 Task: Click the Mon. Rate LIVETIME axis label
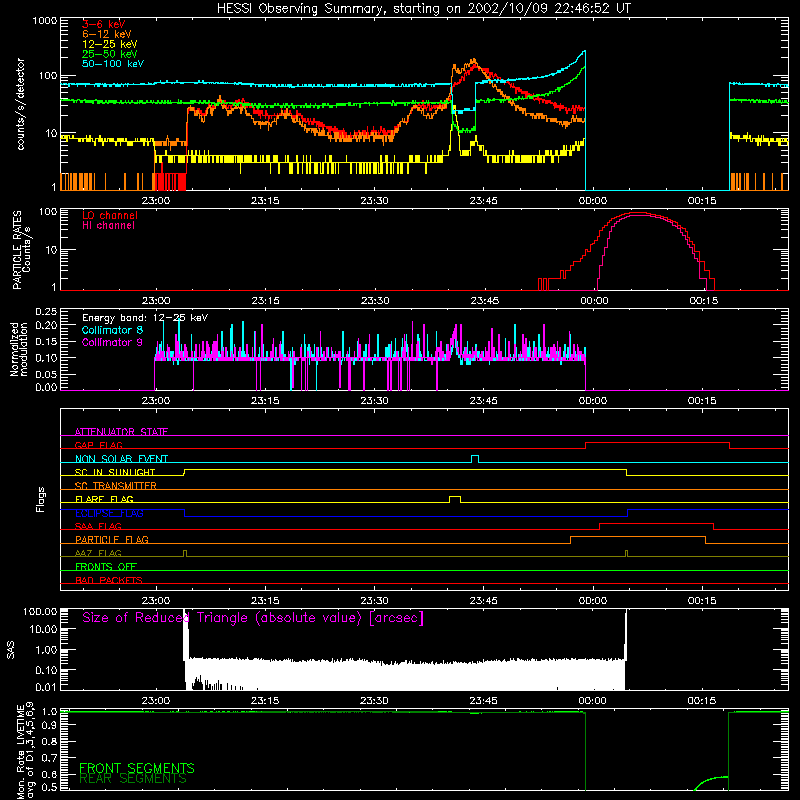click(x=26, y=751)
